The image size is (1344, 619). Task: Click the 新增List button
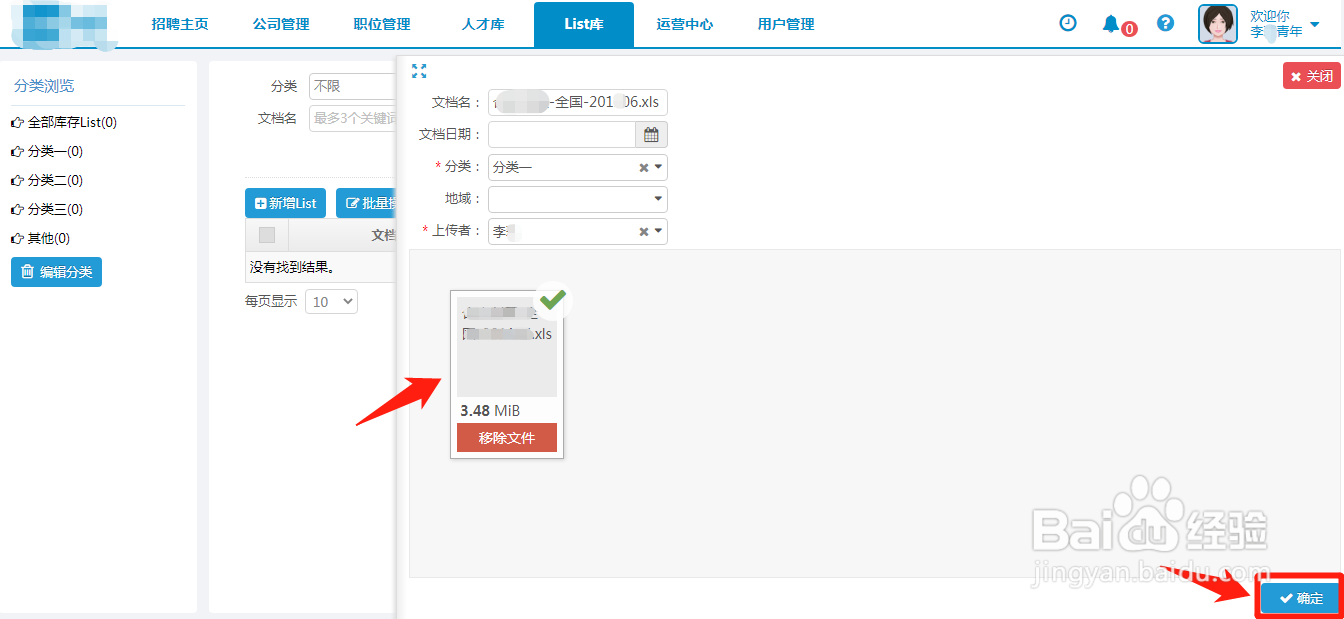pos(285,202)
